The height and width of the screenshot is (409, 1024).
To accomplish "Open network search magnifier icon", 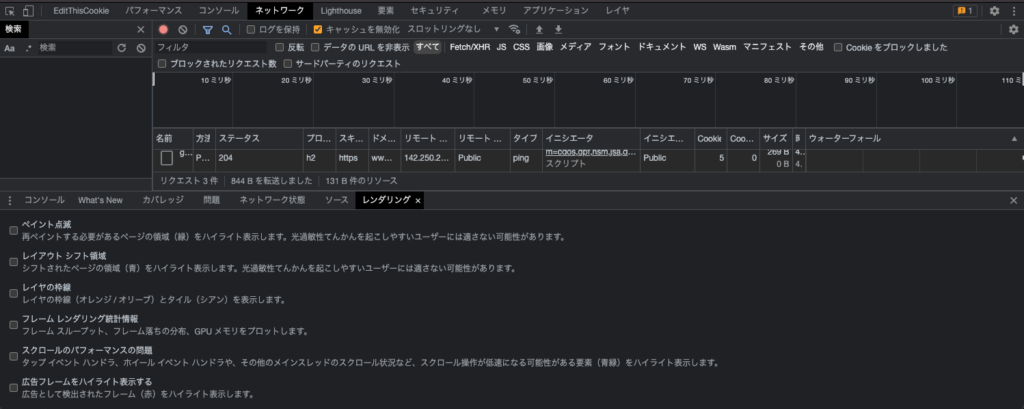I will [x=227, y=29].
